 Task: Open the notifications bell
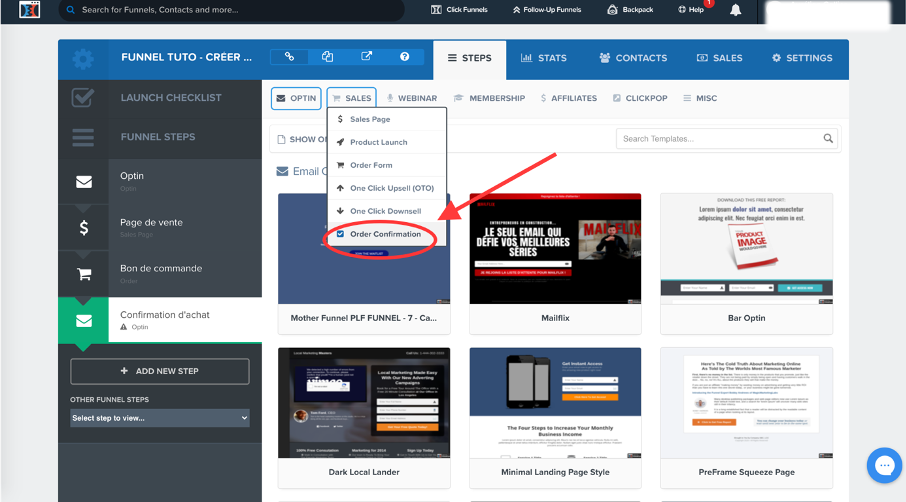tap(735, 10)
